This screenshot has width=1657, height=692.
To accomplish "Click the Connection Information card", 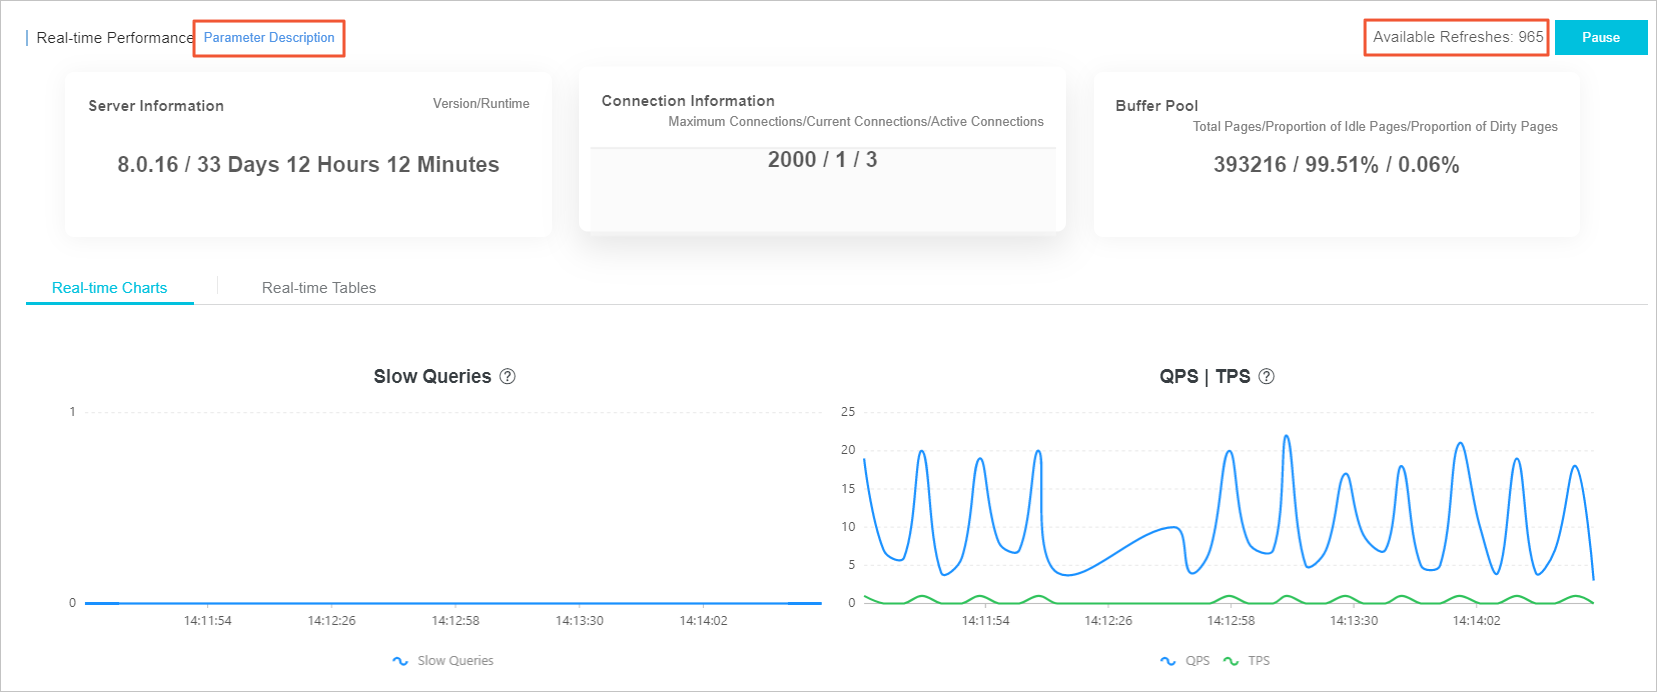I will click(x=822, y=150).
